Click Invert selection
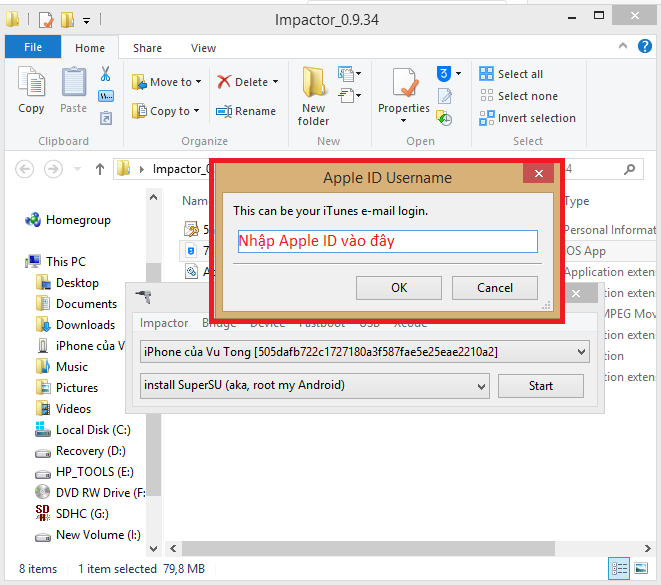Image resolution: width=661 pixels, height=585 pixels. [x=527, y=118]
